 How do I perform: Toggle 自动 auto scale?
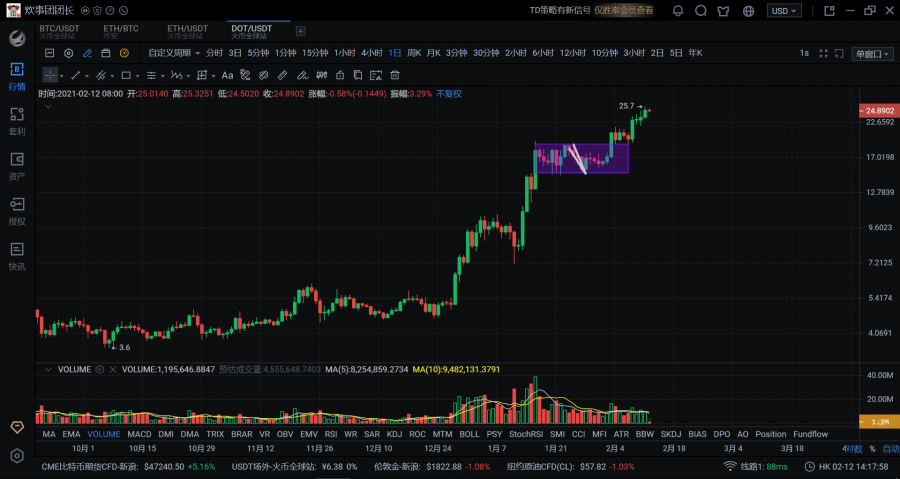[890, 449]
